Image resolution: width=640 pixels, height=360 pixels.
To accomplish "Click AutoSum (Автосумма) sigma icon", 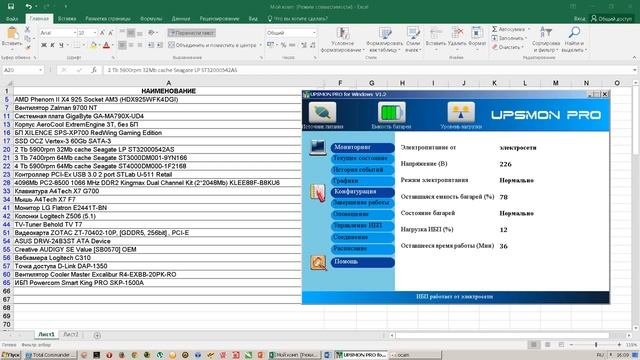I will pos(494,29).
